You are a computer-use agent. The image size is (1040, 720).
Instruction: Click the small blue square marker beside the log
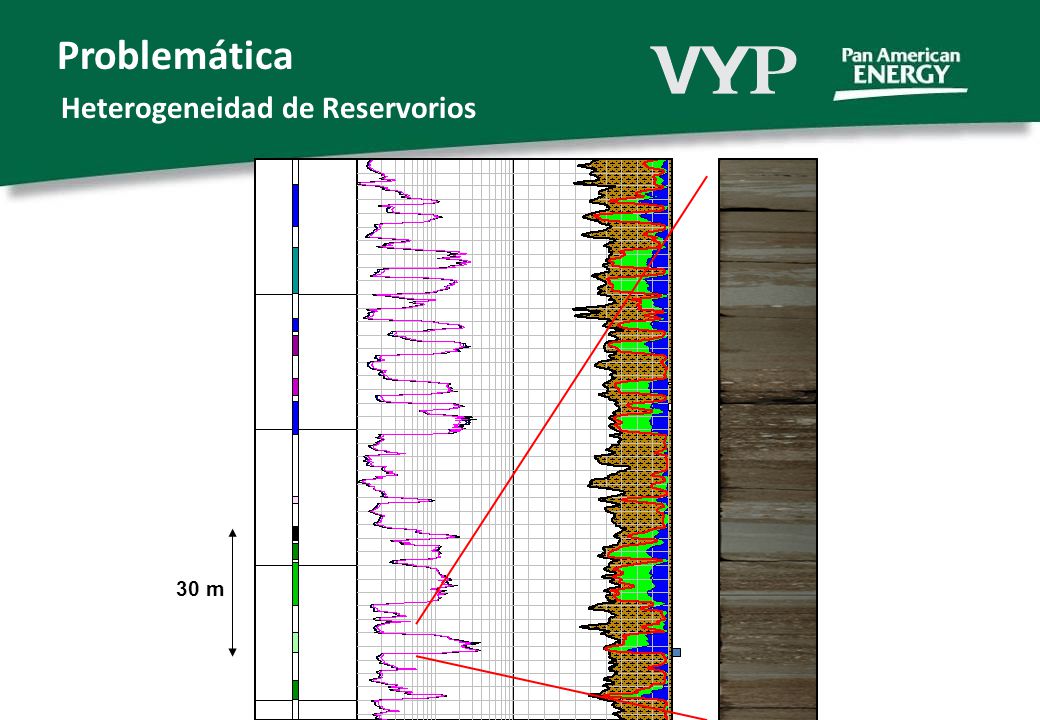[677, 652]
